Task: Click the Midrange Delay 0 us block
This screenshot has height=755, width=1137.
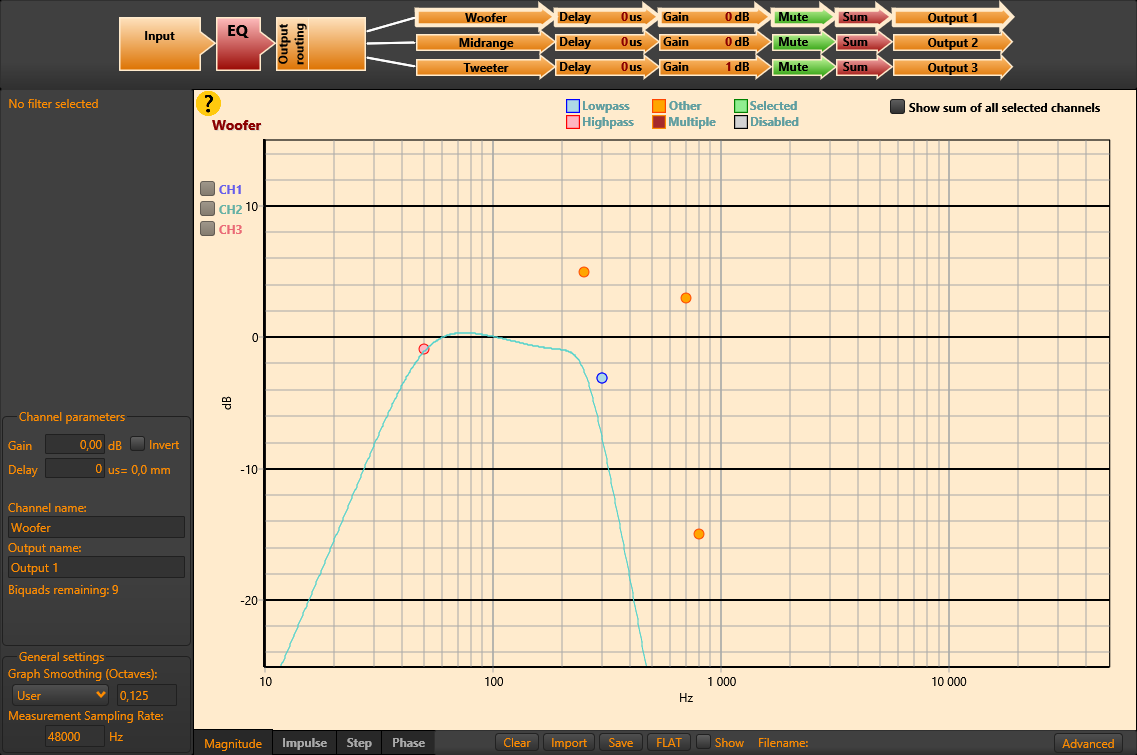Action: pos(605,42)
